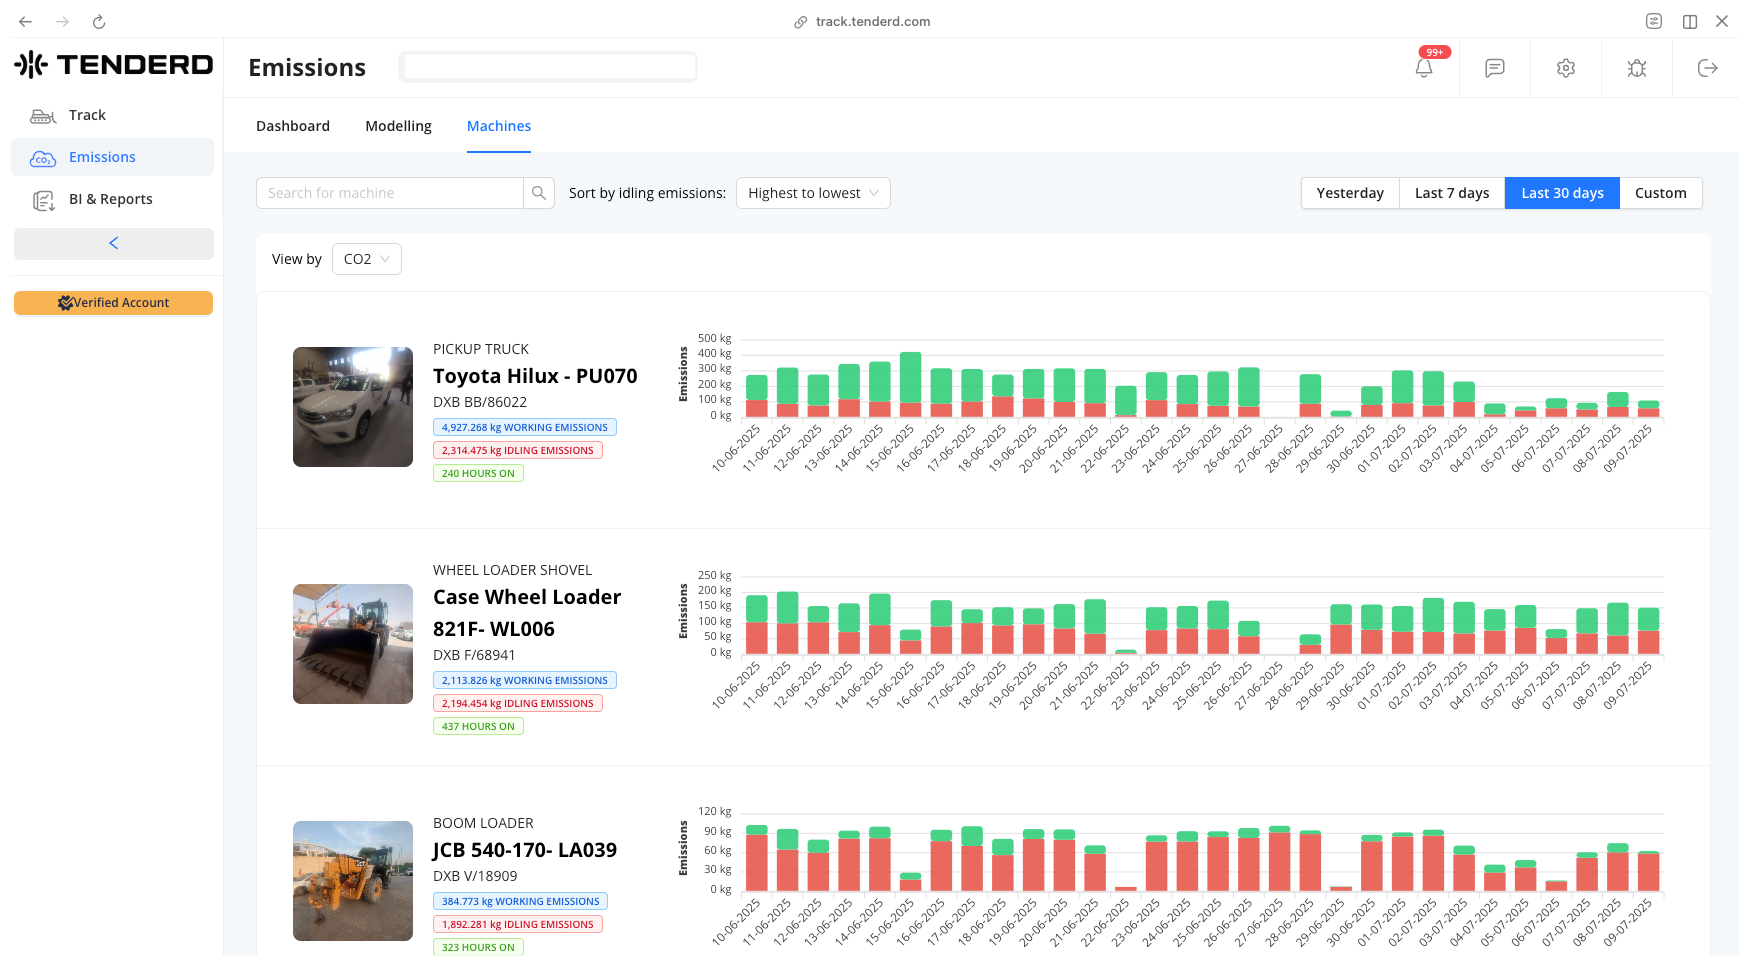The image size is (1747, 967).
Task: Select the Last 30 days range
Action: [x=1562, y=193]
